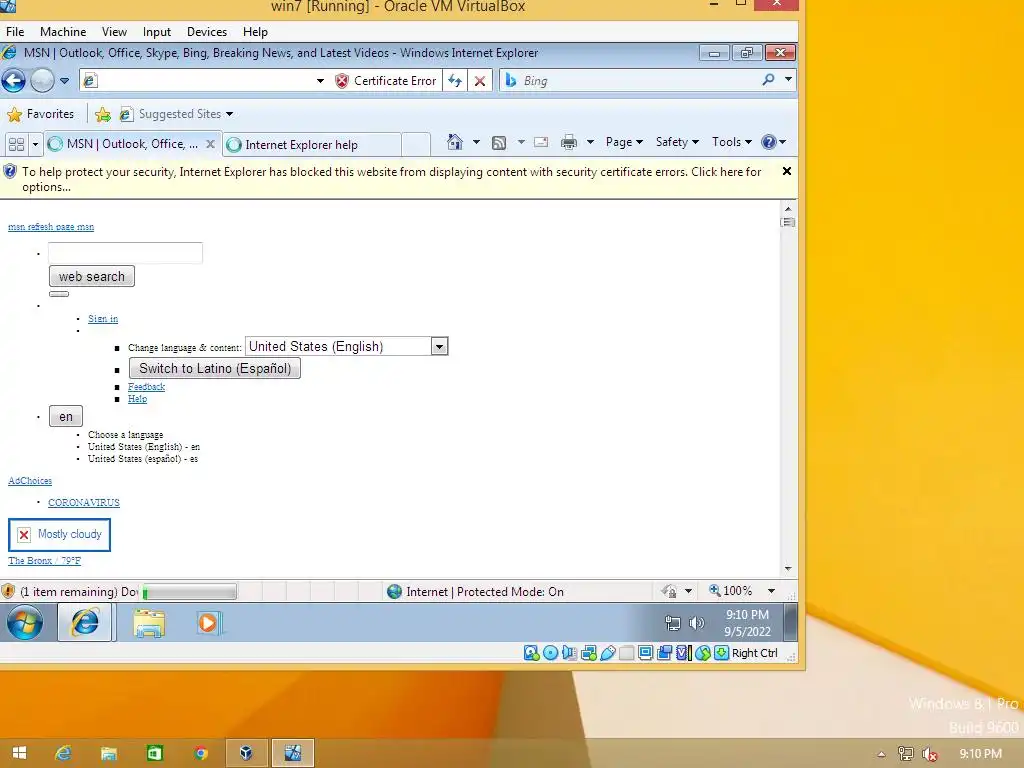This screenshot has width=1024, height=768.
Task: Open the Quick Tabs list dropdown arrow
Action: pos(35,144)
